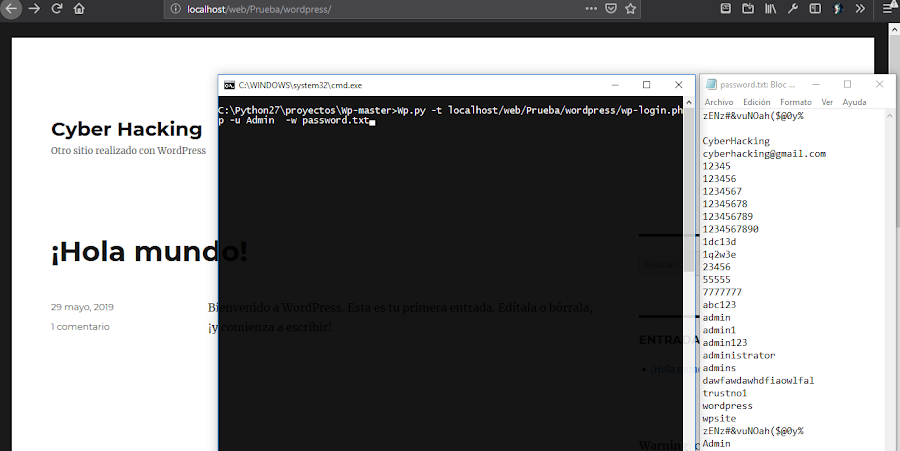Toggle Firefox sidebar icon

815,9
